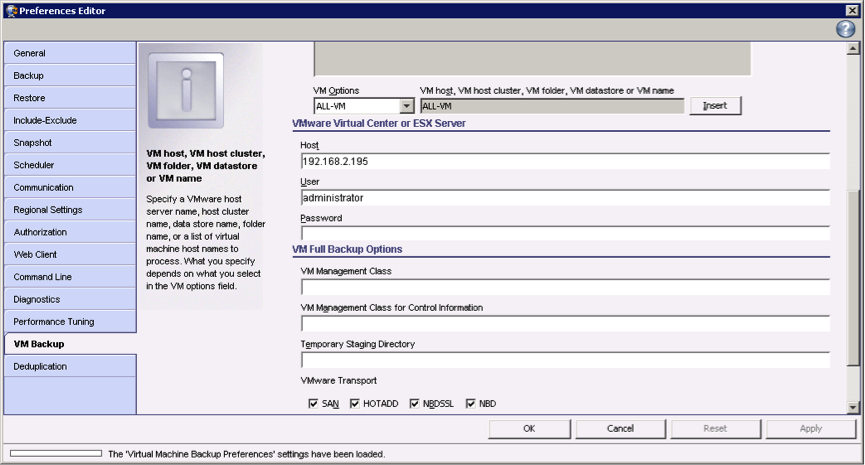Viewport: 865px width, 465px height.
Task: Click the Cancel button
Action: pos(621,429)
